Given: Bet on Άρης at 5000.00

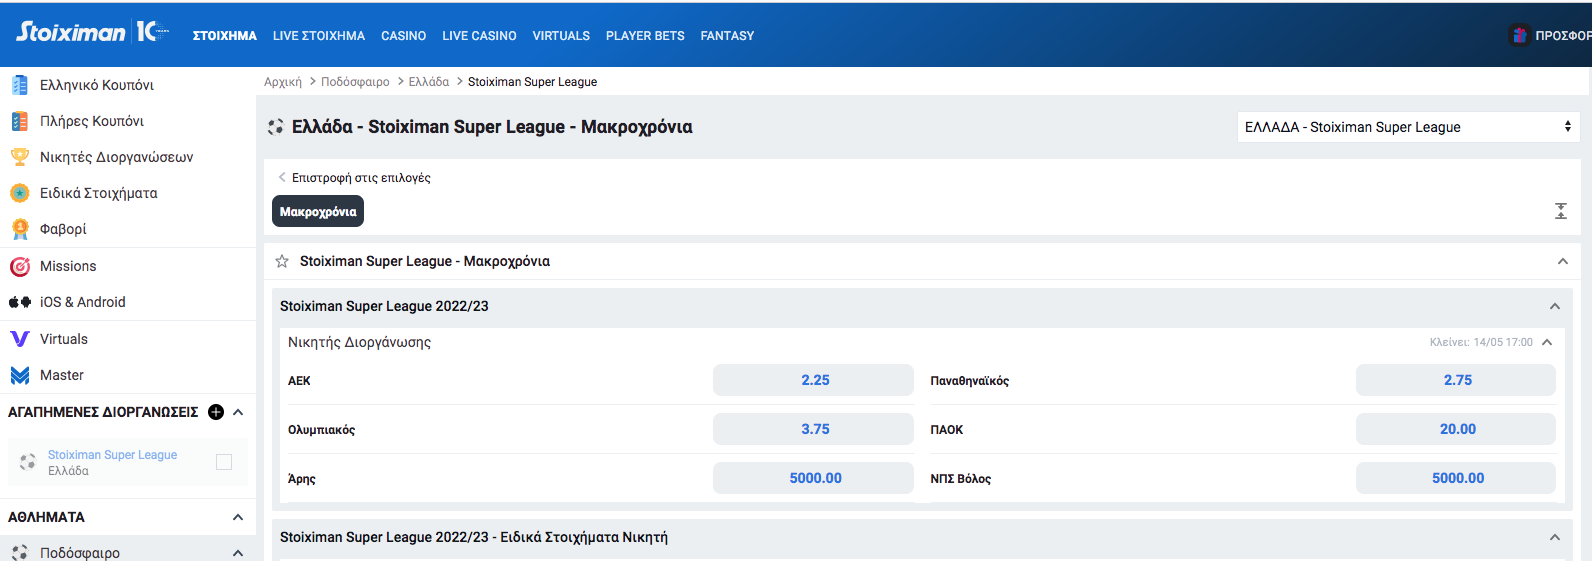Looking at the screenshot, I should (813, 478).
